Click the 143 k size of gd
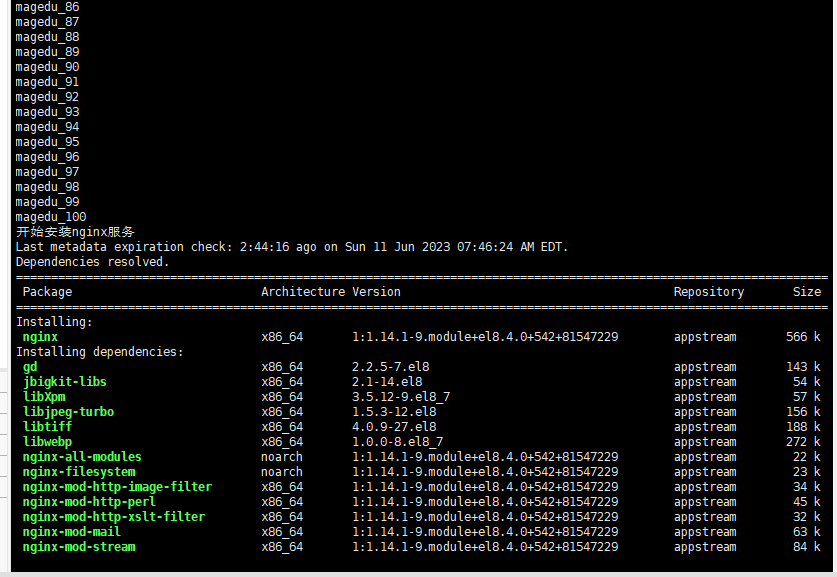 [x=803, y=367]
